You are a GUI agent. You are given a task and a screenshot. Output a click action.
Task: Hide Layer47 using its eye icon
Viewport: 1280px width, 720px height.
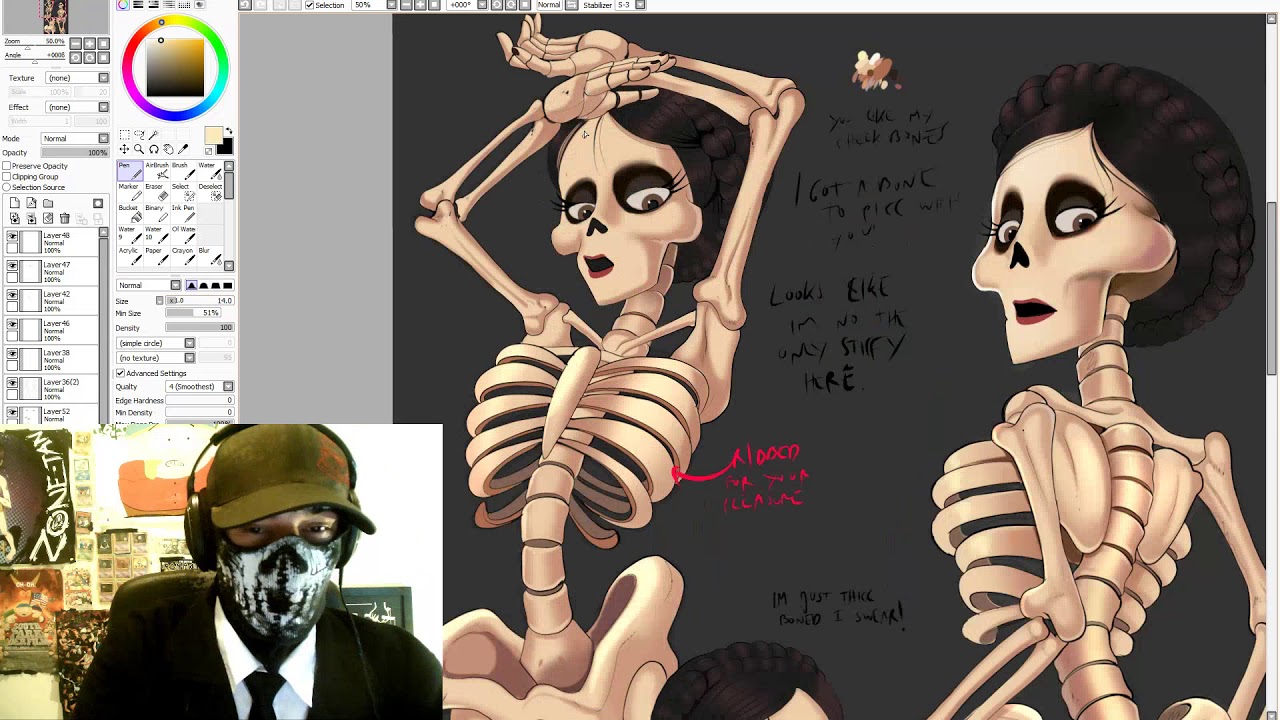point(12,266)
